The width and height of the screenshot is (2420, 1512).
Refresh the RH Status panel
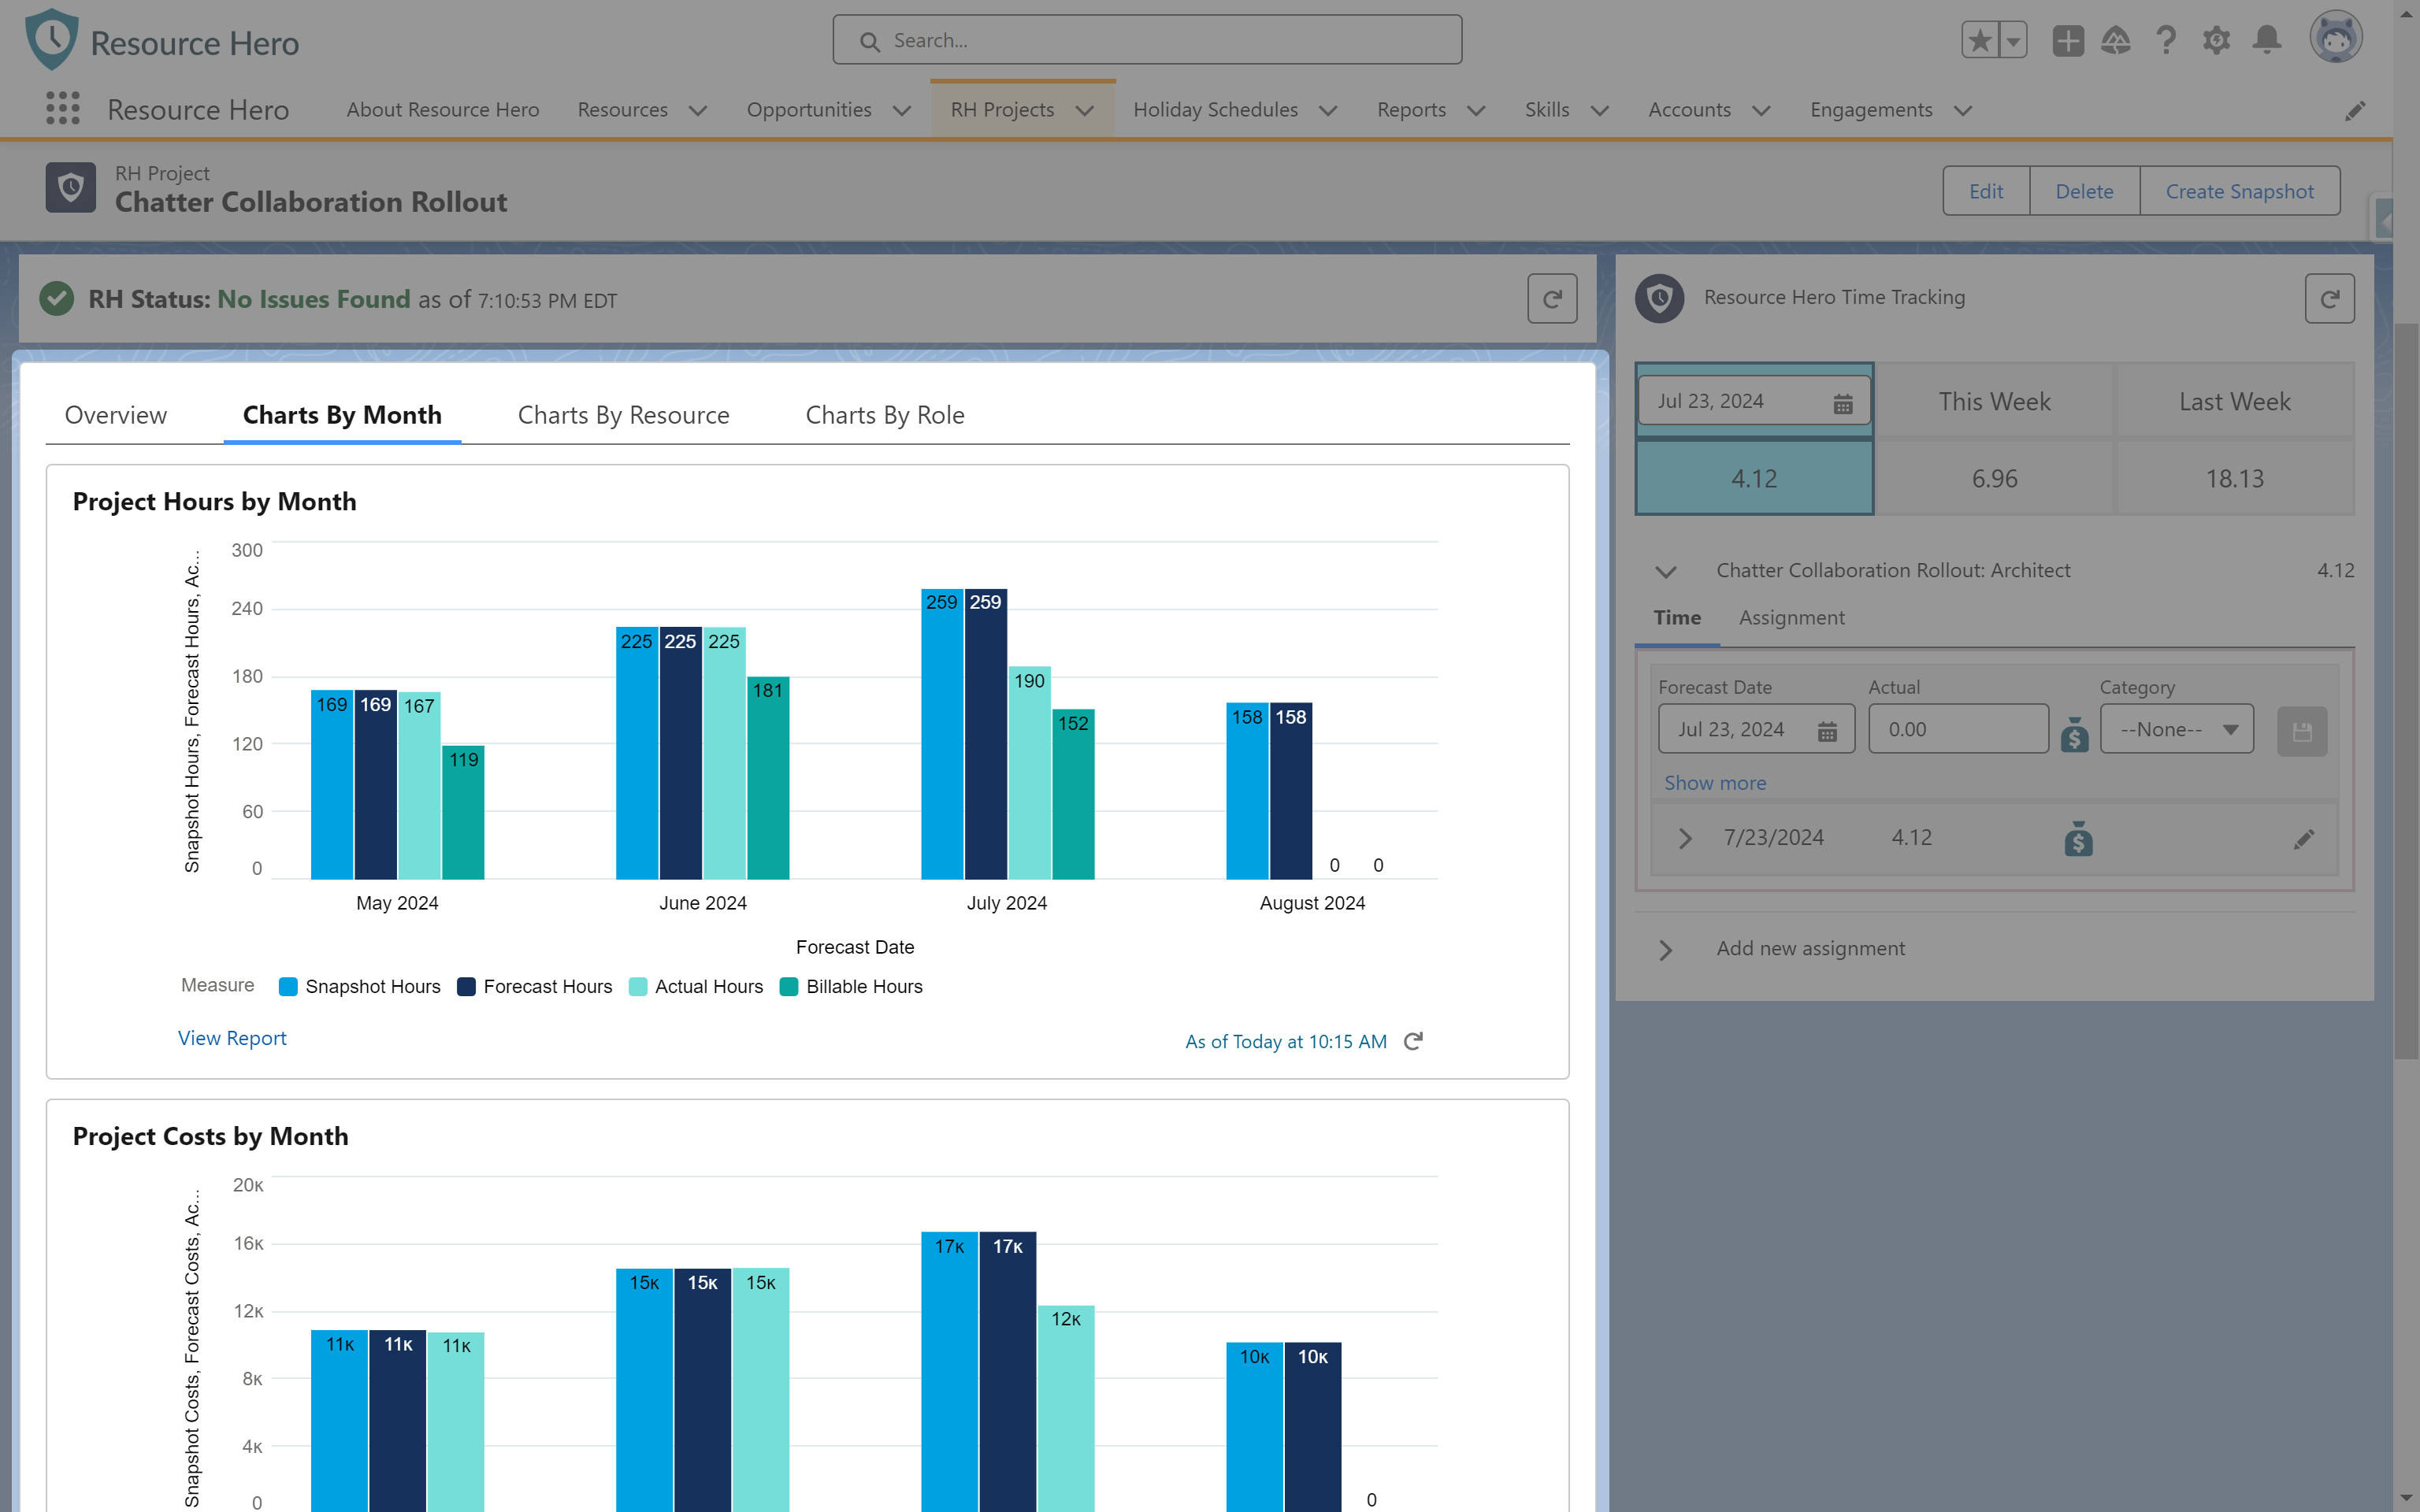(x=1552, y=298)
